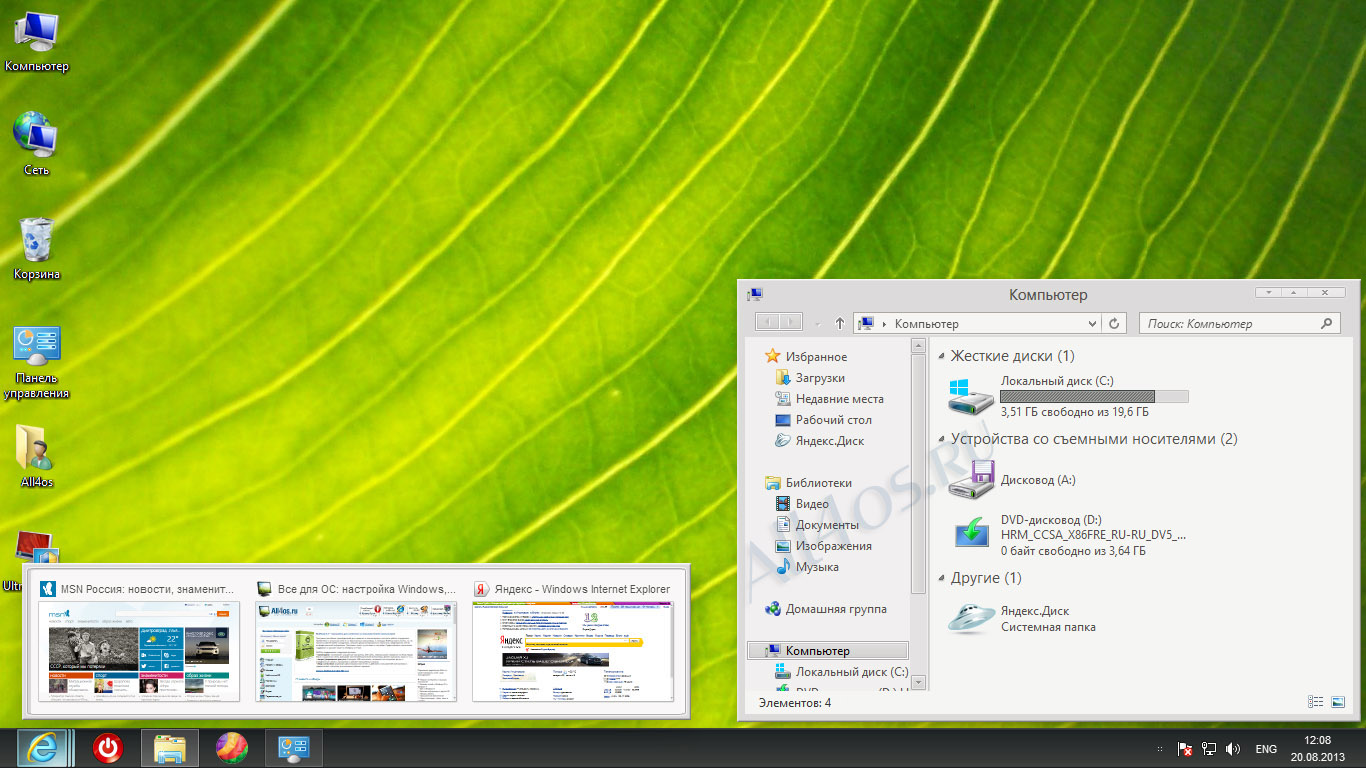Click the action center flag tray icon
This screenshot has height=768, width=1366.
coord(1184,748)
